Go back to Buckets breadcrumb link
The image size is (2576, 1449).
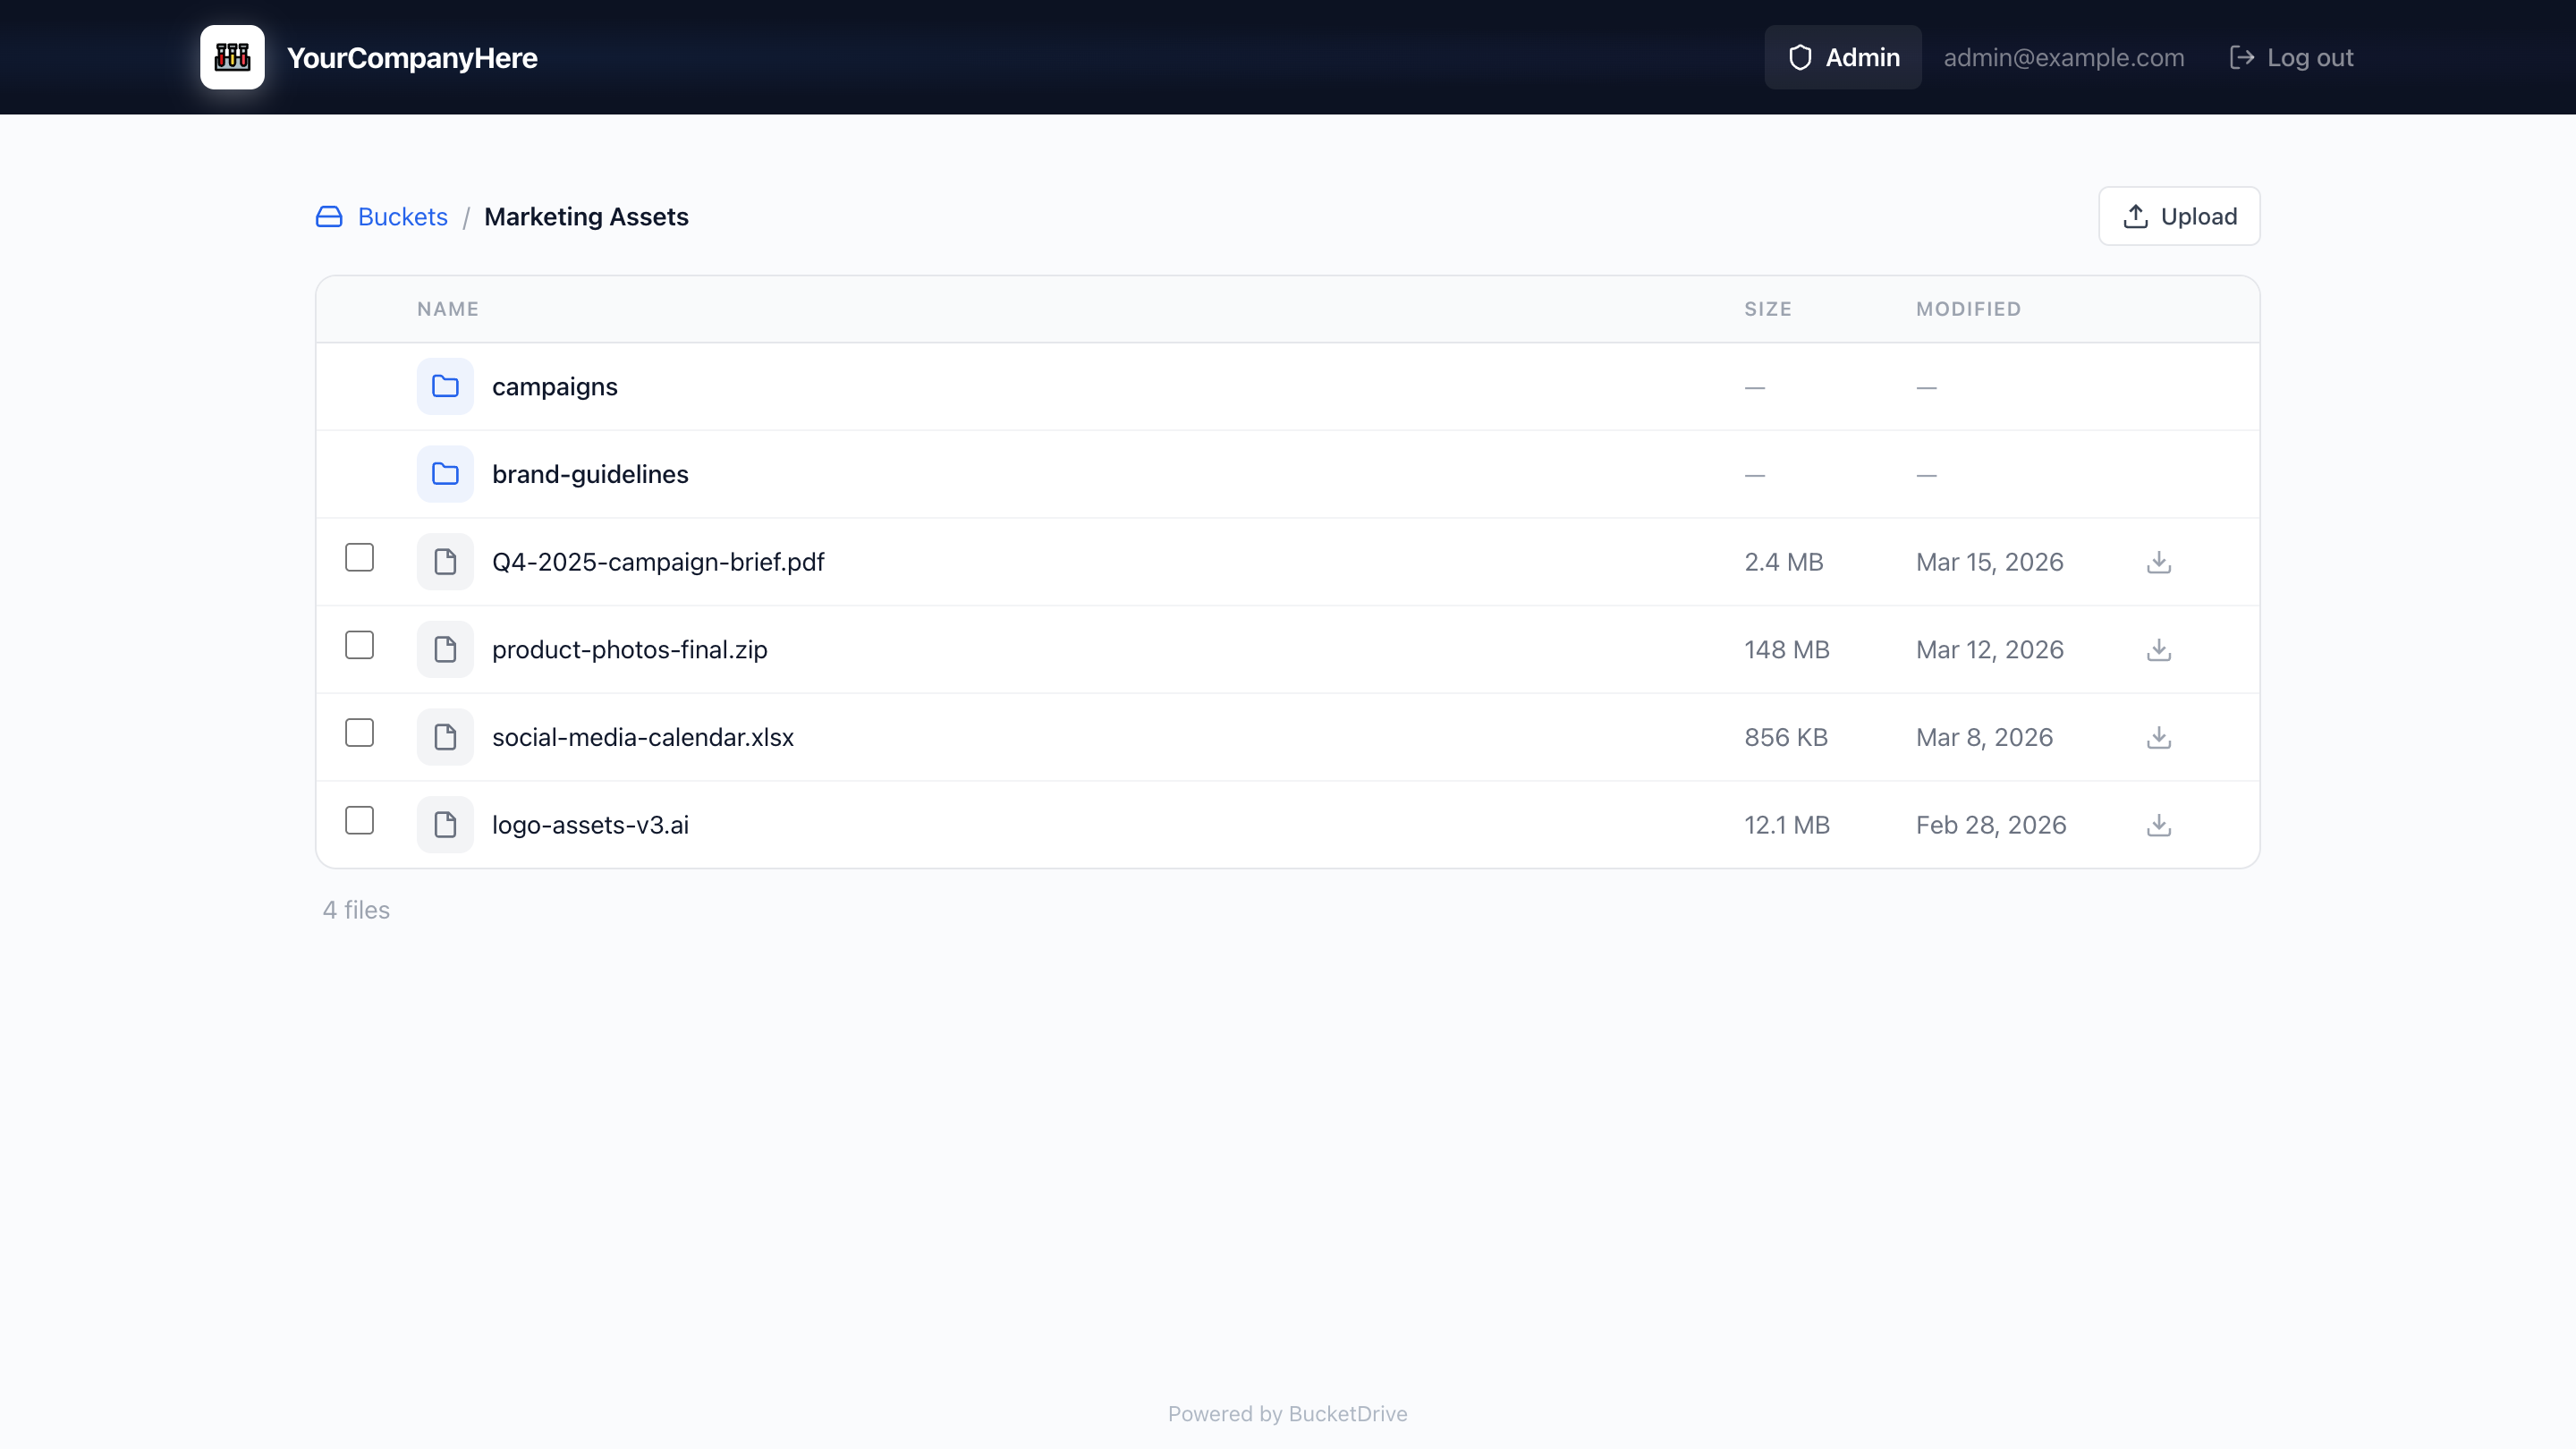point(402,217)
